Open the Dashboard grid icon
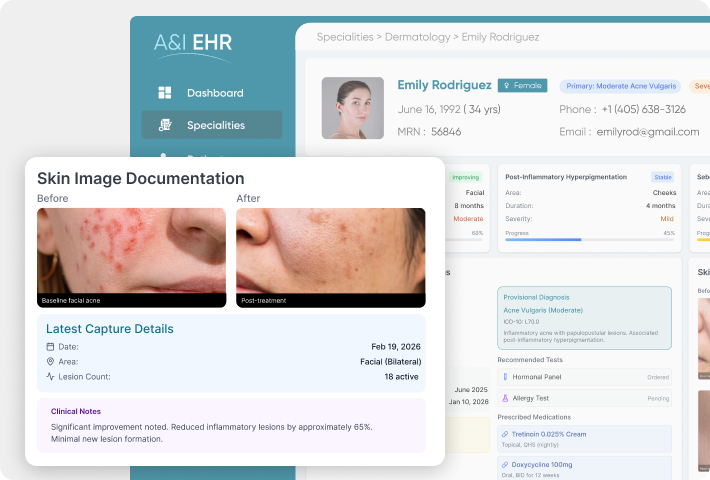The image size is (710, 480). click(x=165, y=93)
